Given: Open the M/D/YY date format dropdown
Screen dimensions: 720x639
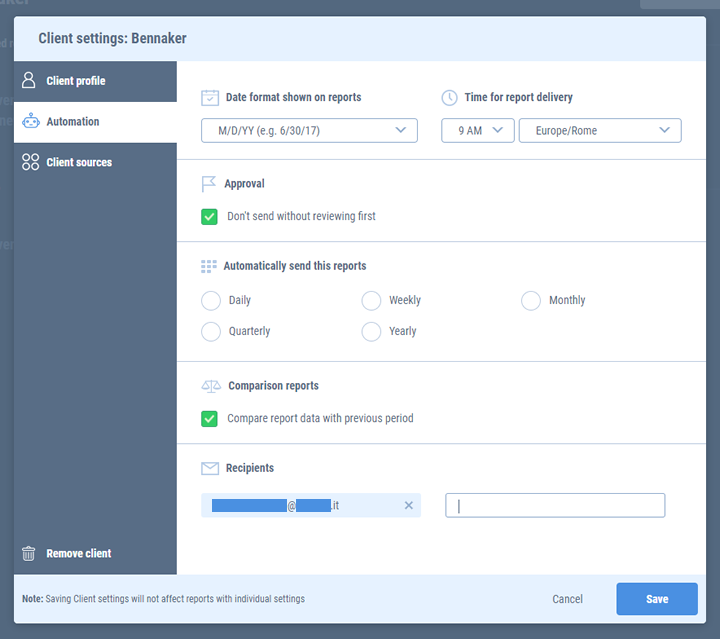Looking at the screenshot, I should tap(309, 130).
